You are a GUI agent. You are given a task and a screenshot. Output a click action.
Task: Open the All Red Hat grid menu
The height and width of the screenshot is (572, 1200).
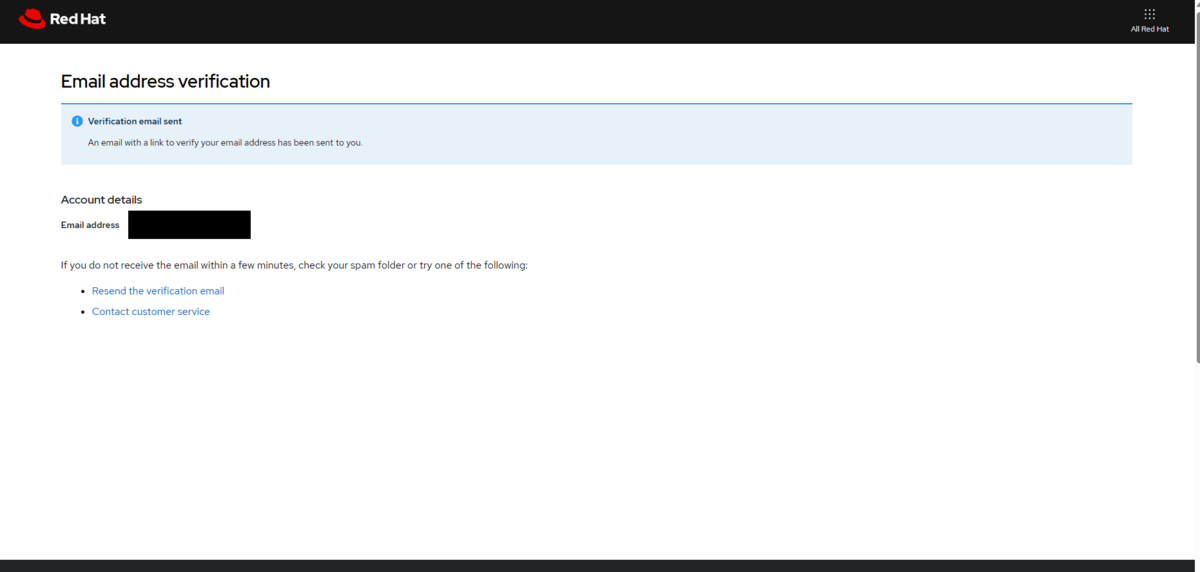[x=1149, y=20]
